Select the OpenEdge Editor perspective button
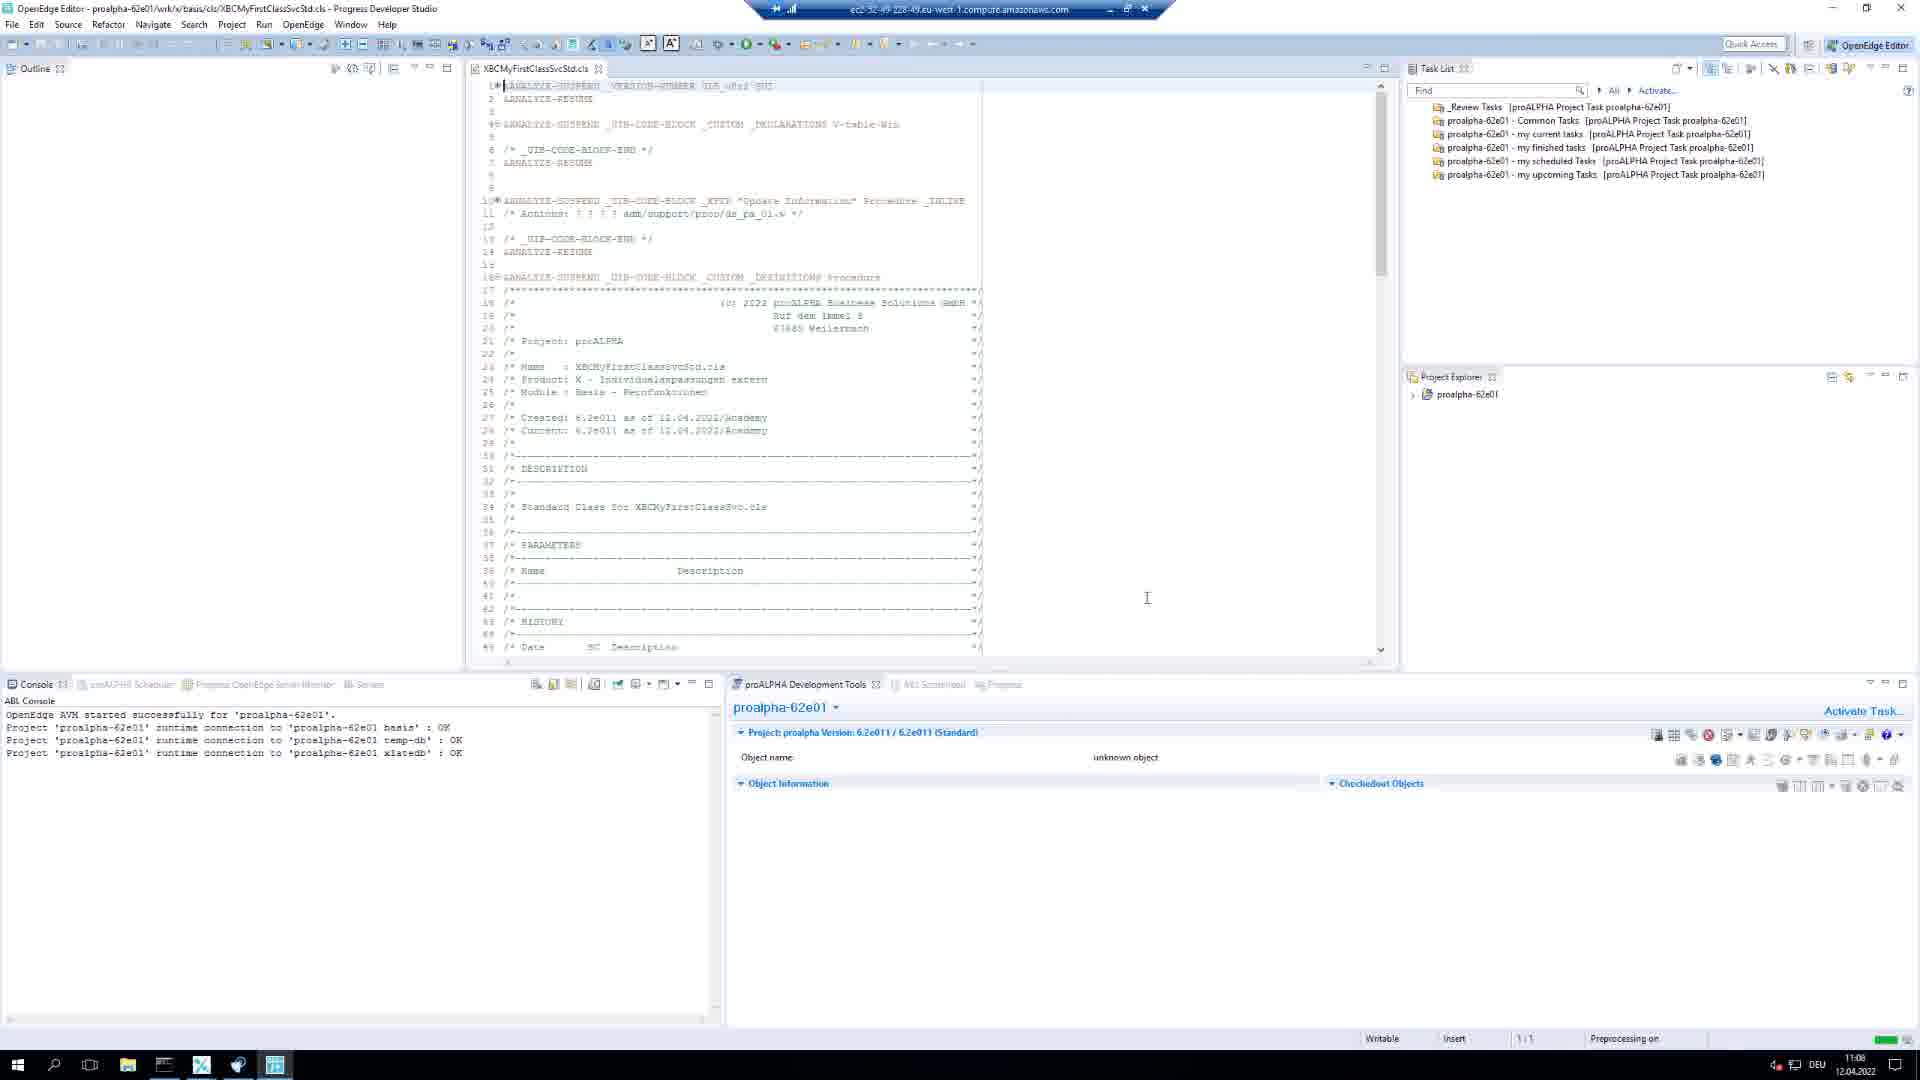 (x=1867, y=45)
